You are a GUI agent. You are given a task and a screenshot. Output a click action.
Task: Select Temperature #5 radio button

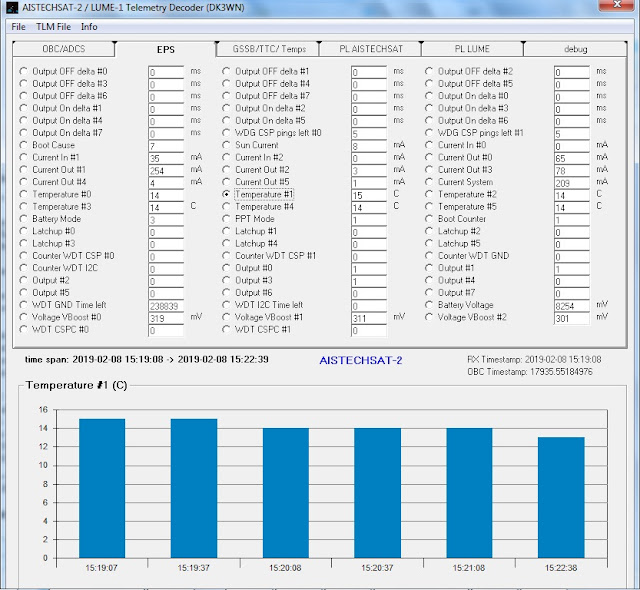pos(429,206)
